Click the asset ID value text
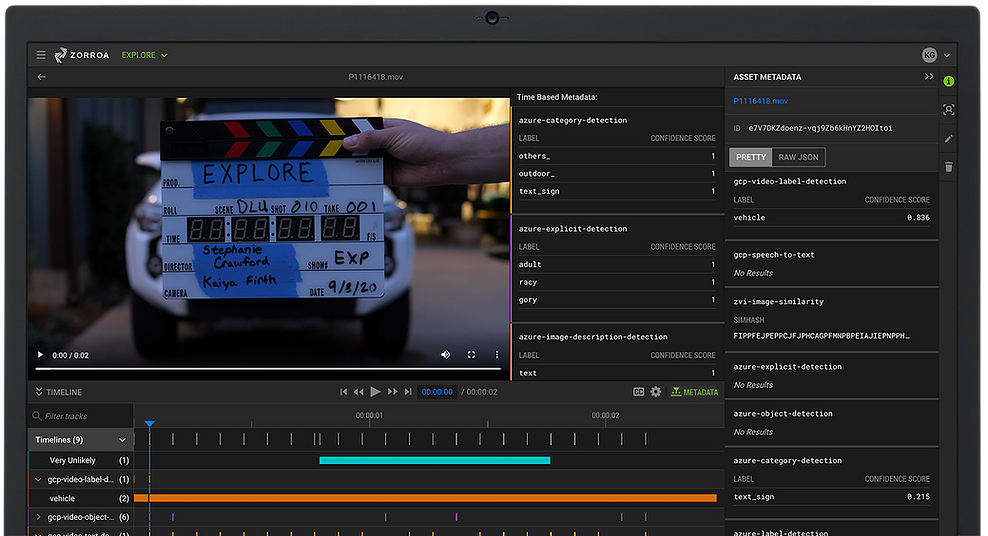The width and height of the screenshot is (988, 536). pyautogui.click(x=820, y=128)
